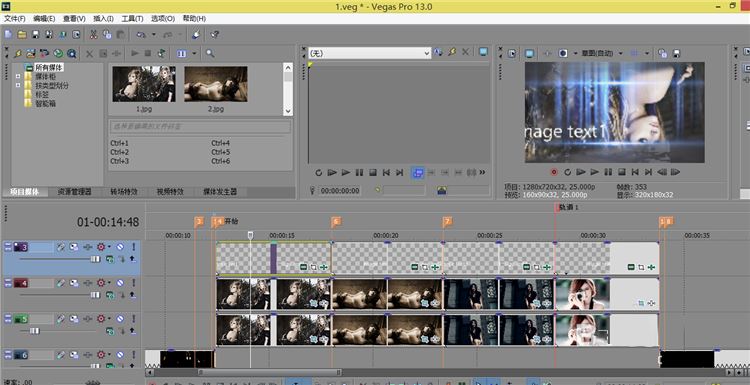
Task: Click timeline marker 7 on the ruler
Action: click(447, 221)
